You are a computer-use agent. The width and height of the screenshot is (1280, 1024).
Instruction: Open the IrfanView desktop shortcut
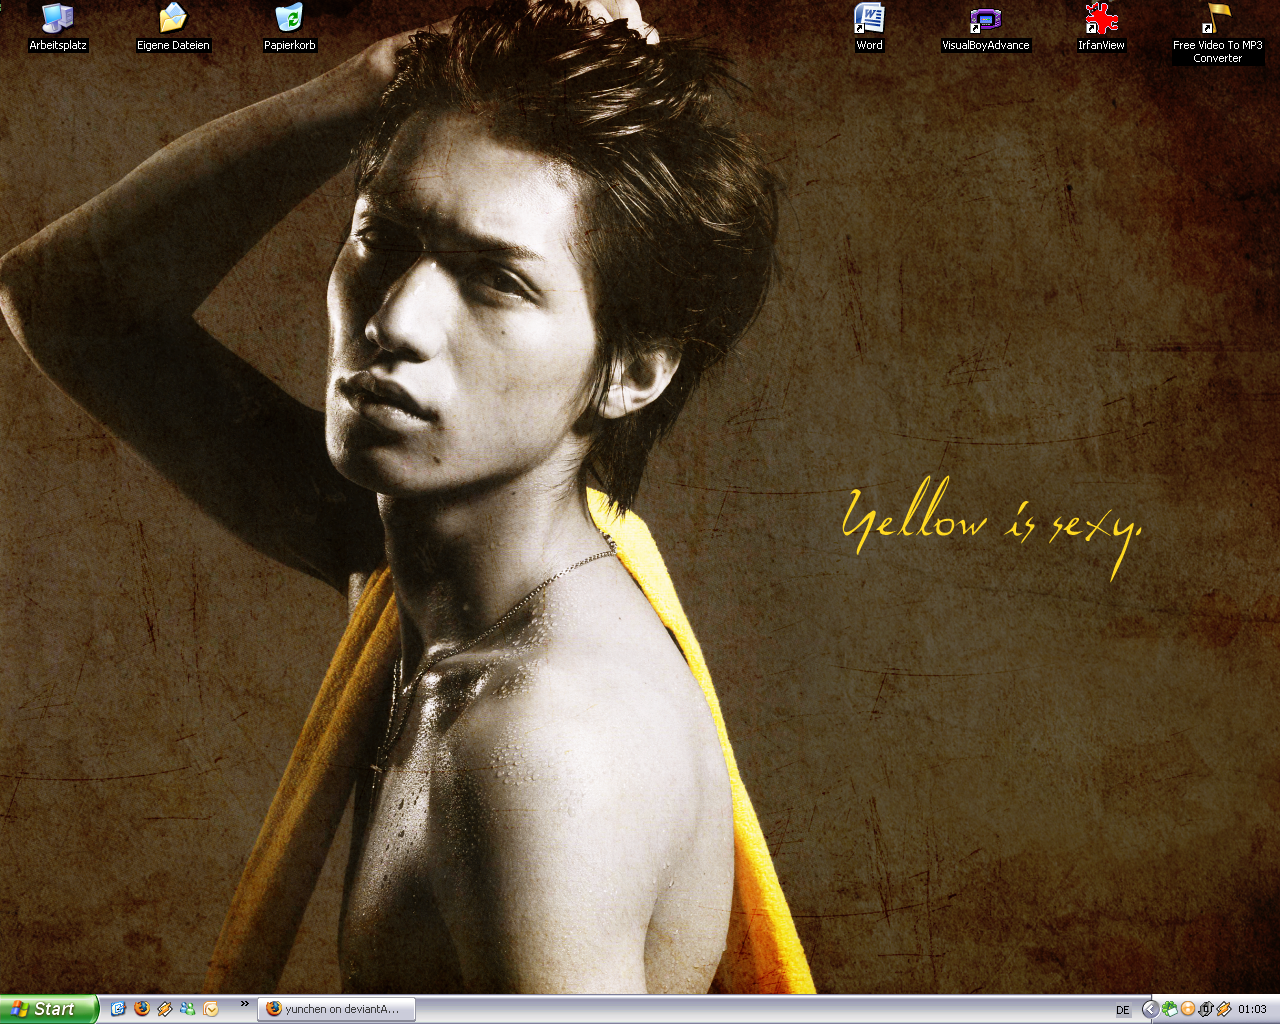pos(1101,28)
